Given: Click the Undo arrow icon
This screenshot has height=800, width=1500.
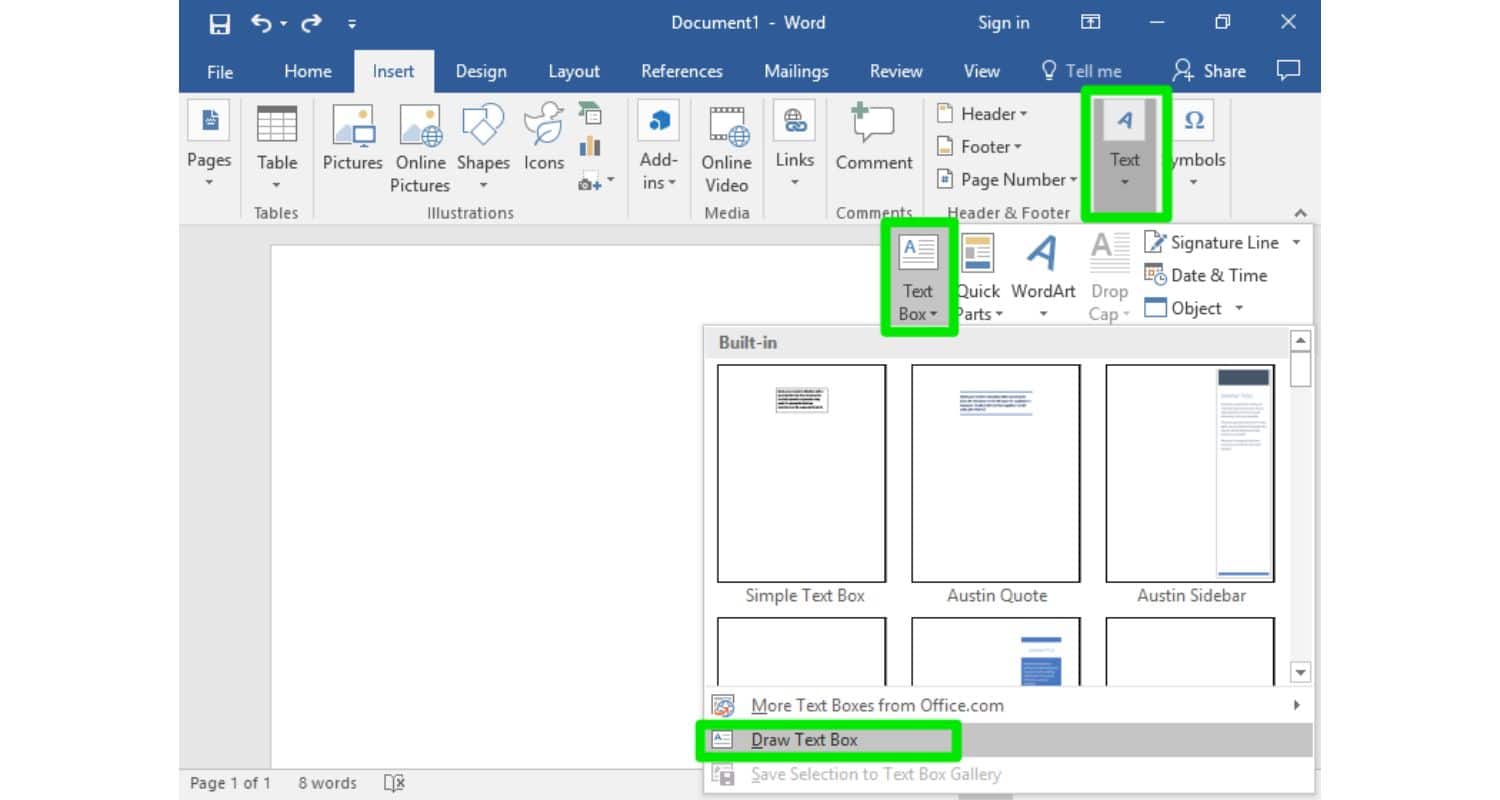Looking at the screenshot, I should (263, 23).
